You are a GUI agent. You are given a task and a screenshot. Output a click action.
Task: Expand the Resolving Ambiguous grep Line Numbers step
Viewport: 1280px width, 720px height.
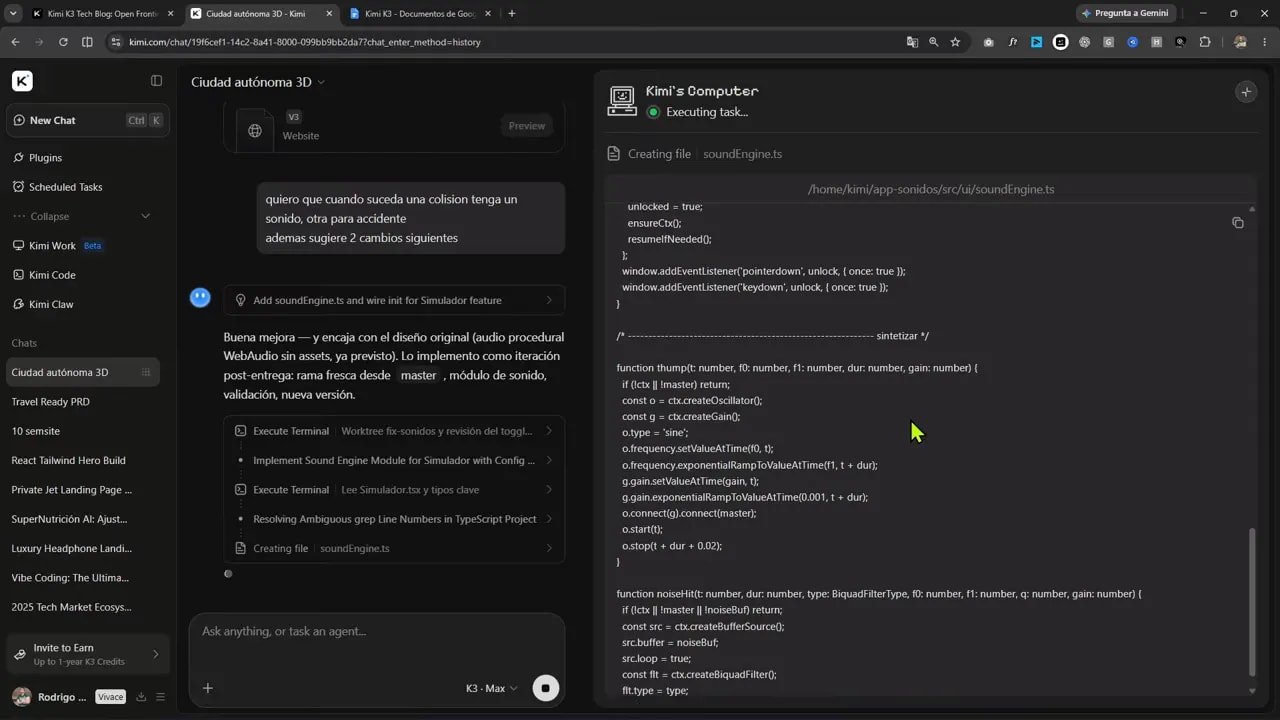coord(394,519)
